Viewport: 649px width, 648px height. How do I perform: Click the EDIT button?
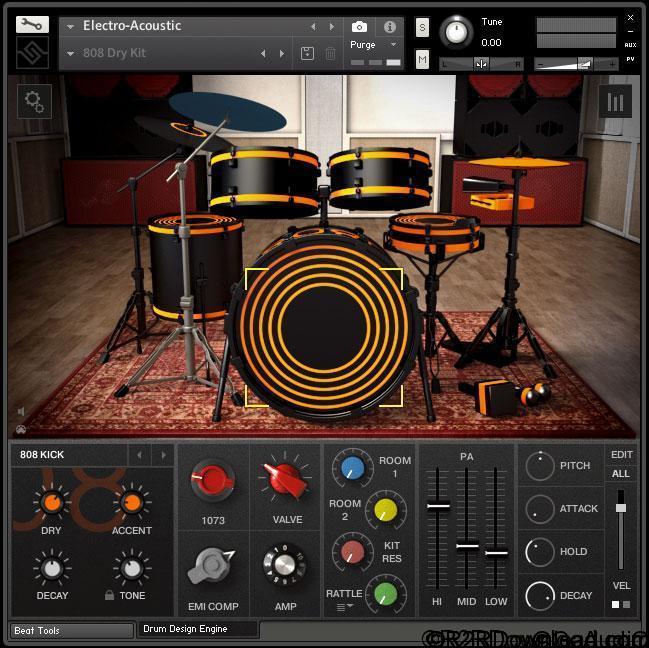(x=621, y=454)
